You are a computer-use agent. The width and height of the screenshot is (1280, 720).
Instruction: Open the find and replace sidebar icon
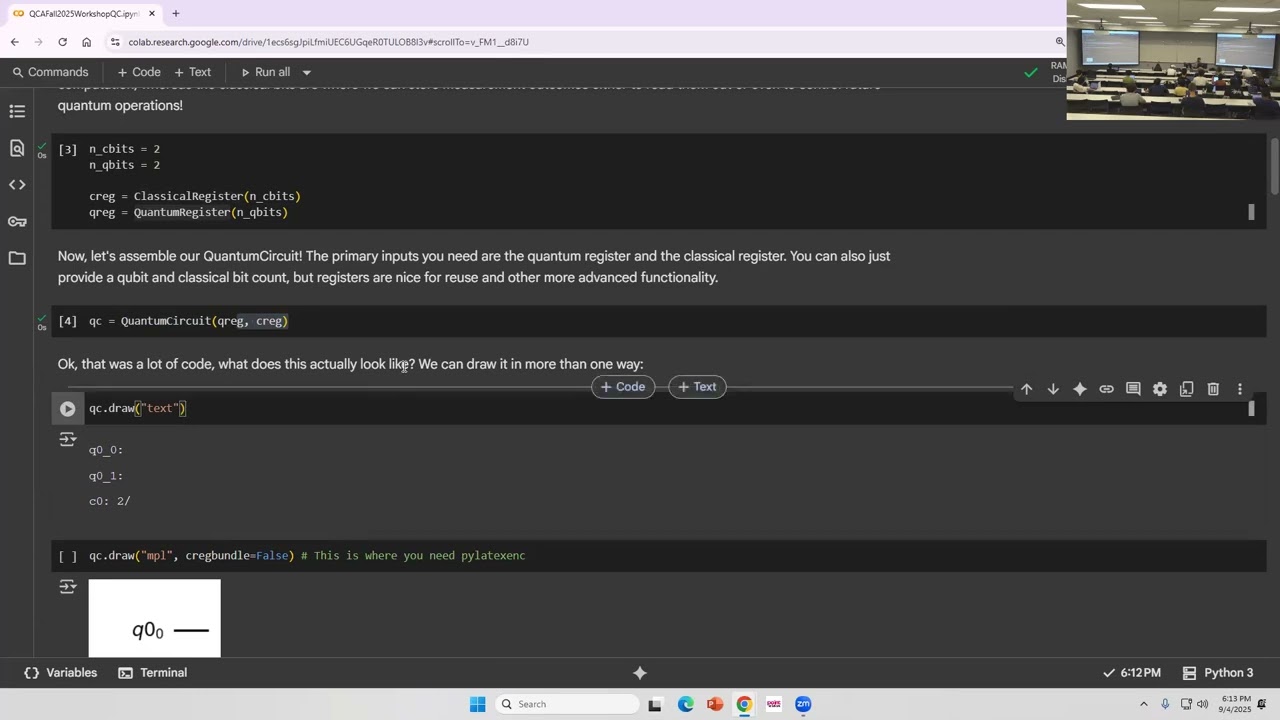17,148
